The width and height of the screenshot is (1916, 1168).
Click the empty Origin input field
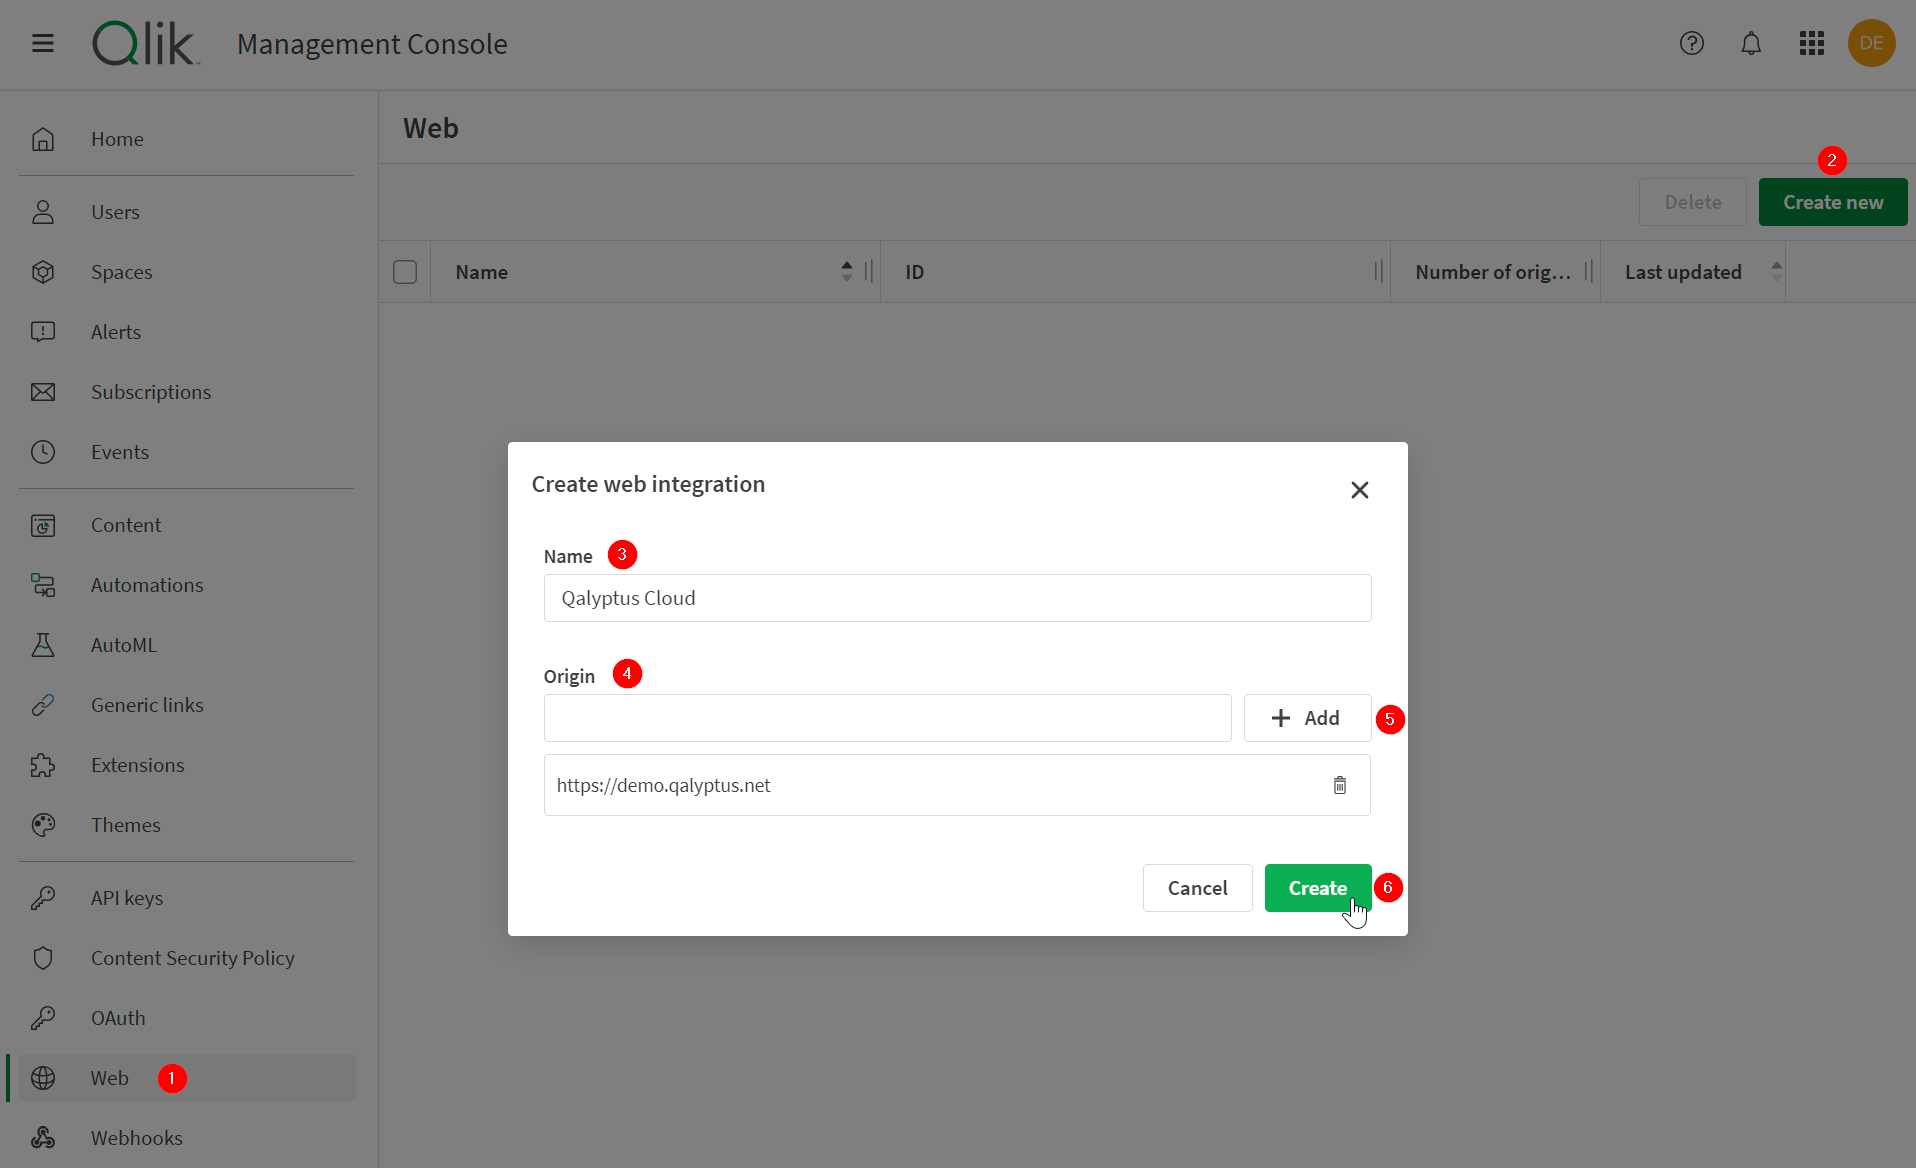click(x=887, y=717)
